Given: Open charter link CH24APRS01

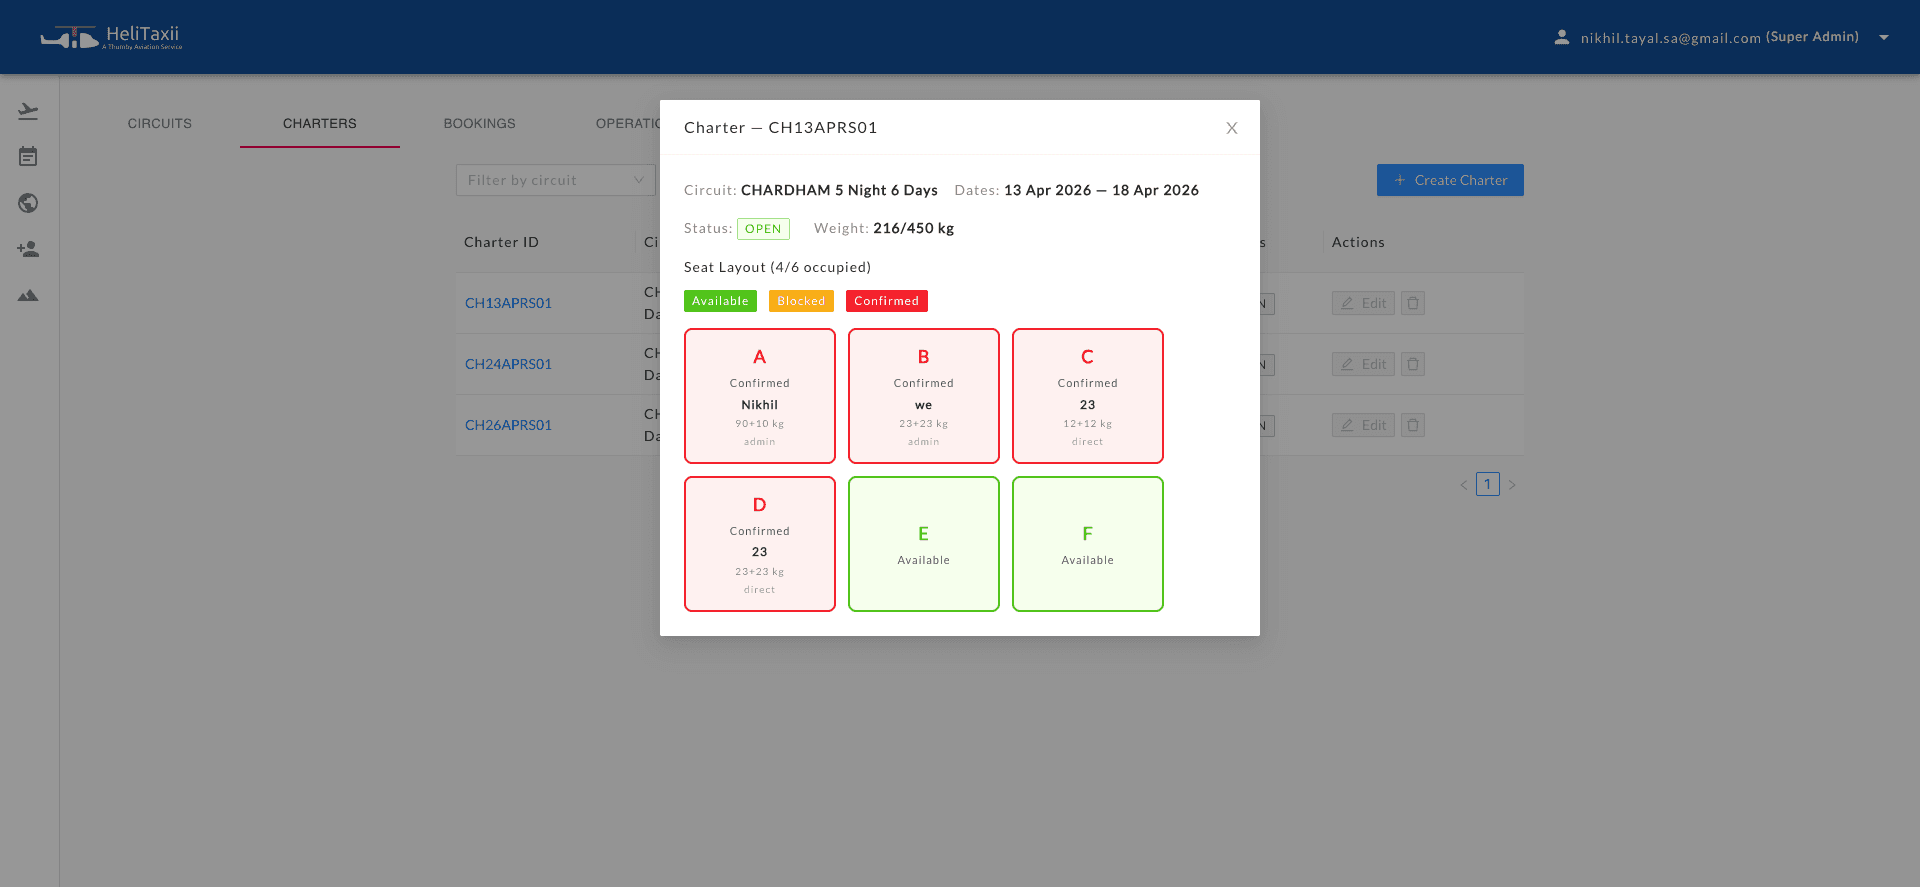Looking at the screenshot, I should pyautogui.click(x=508, y=364).
